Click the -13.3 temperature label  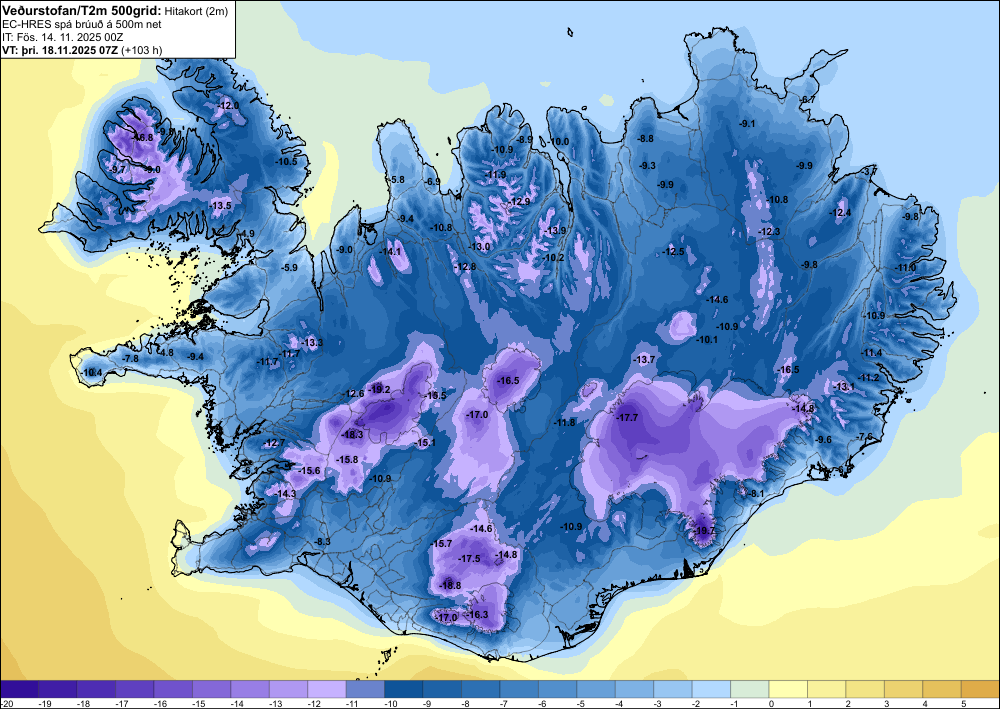312,342
